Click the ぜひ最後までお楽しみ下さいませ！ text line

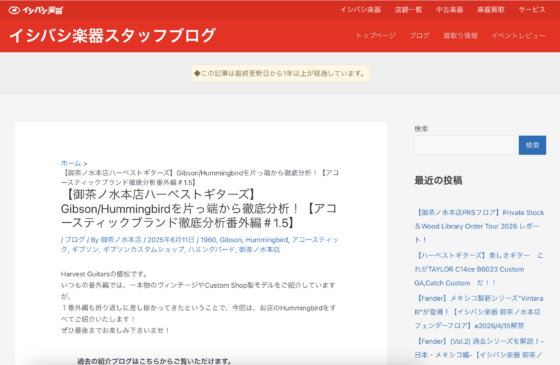click(116, 330)
